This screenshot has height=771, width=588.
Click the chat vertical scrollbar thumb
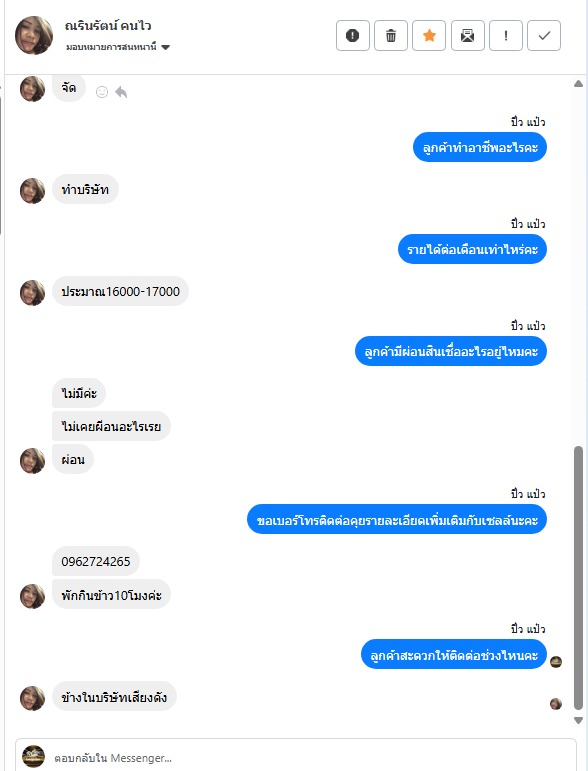coord(579,578)
